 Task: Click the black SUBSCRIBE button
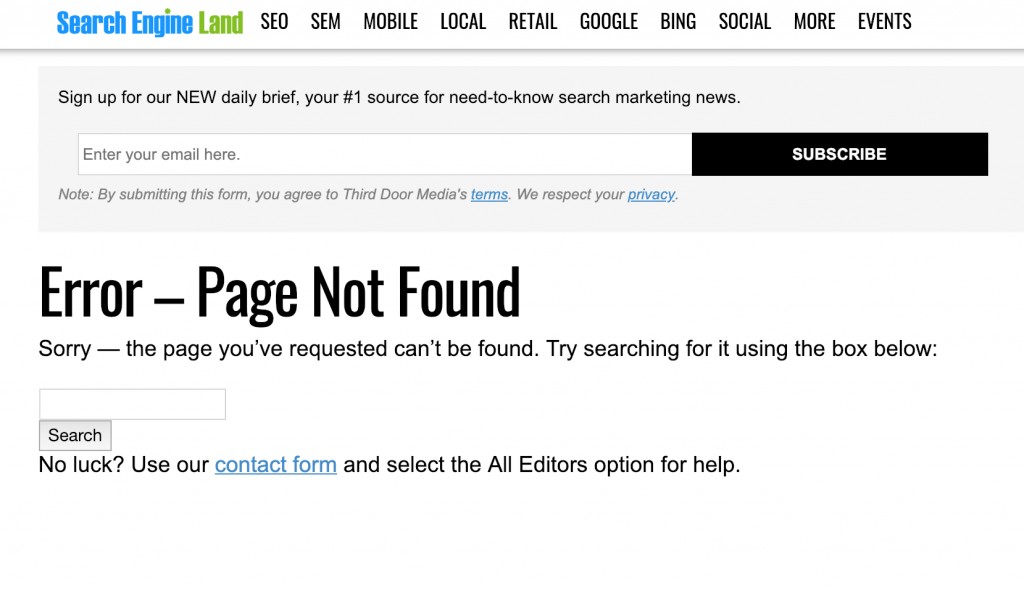[840, 154]
